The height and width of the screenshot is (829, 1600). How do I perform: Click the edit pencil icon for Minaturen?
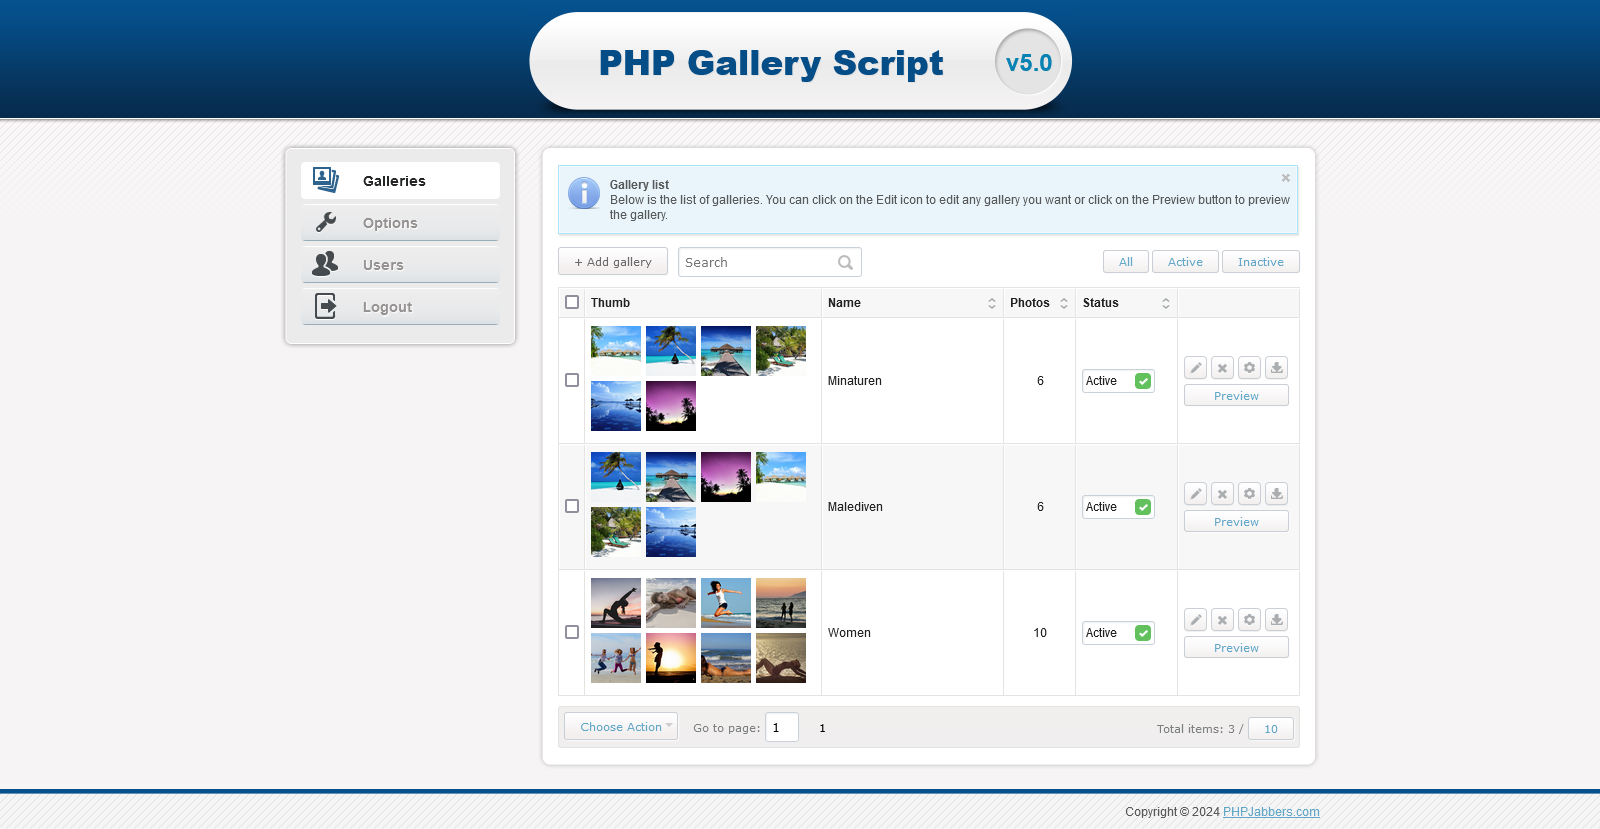point(1195,368)
